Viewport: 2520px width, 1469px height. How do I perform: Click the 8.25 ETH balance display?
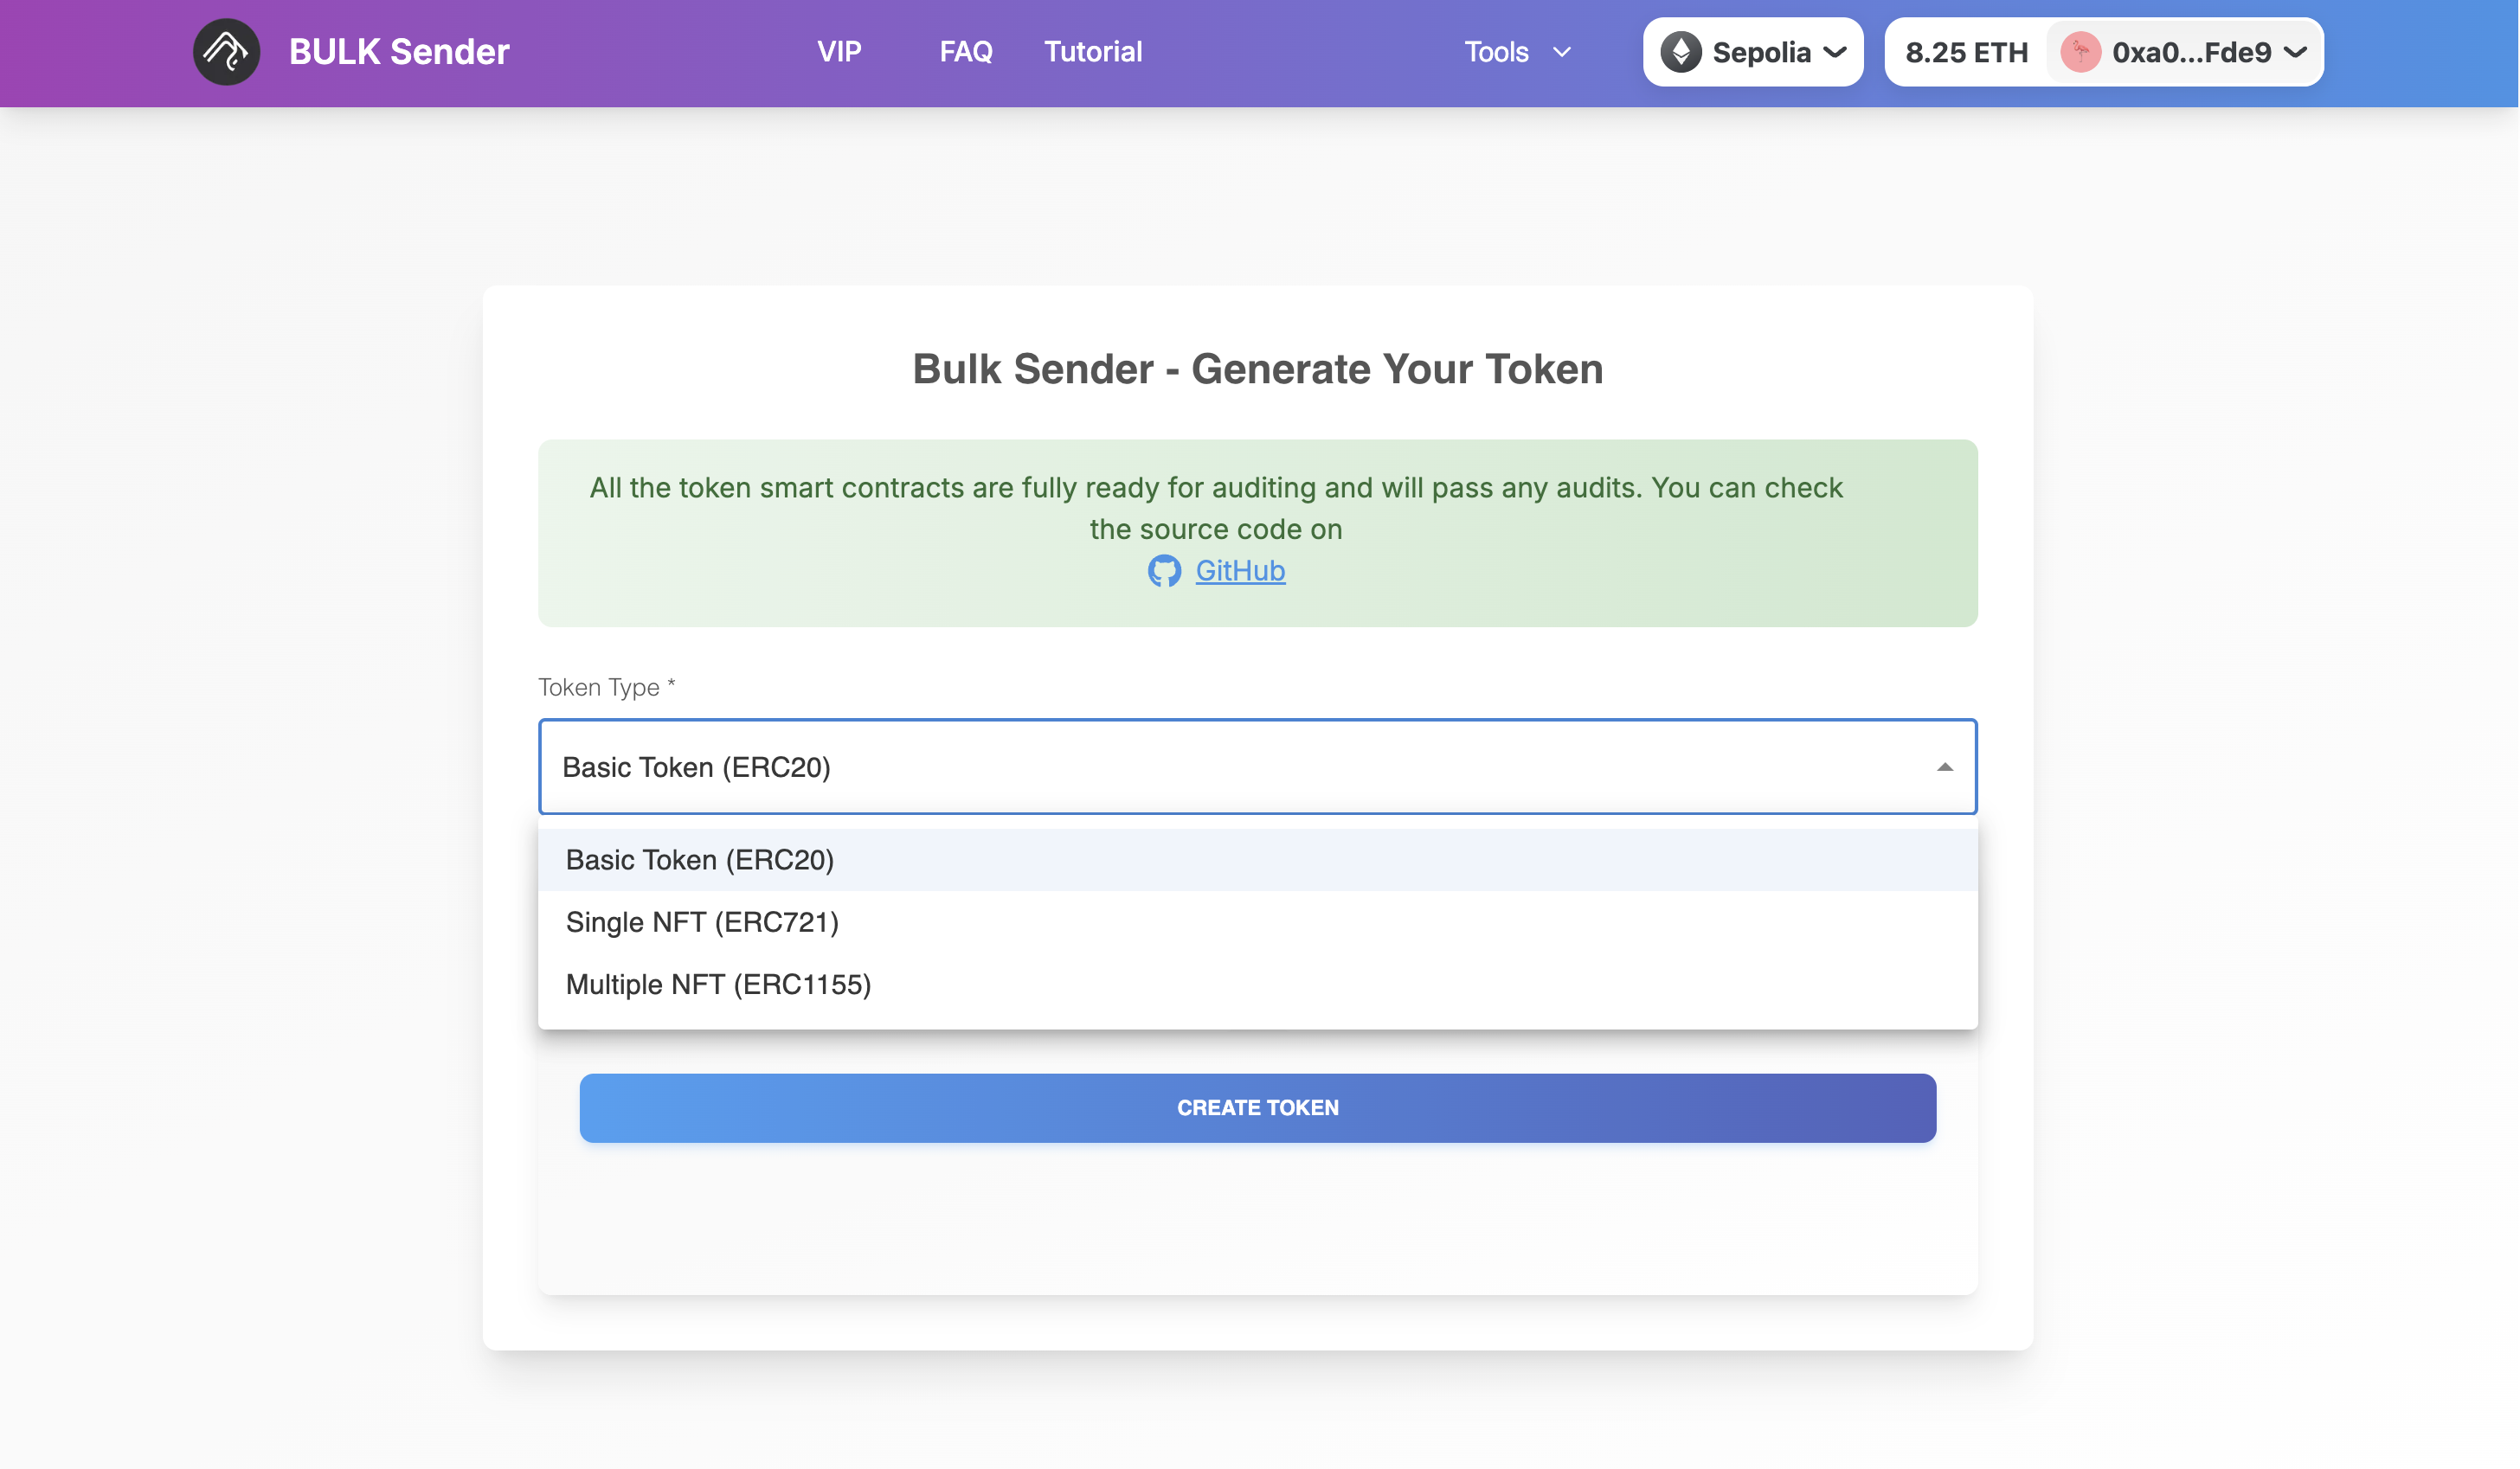point(1966,52)
